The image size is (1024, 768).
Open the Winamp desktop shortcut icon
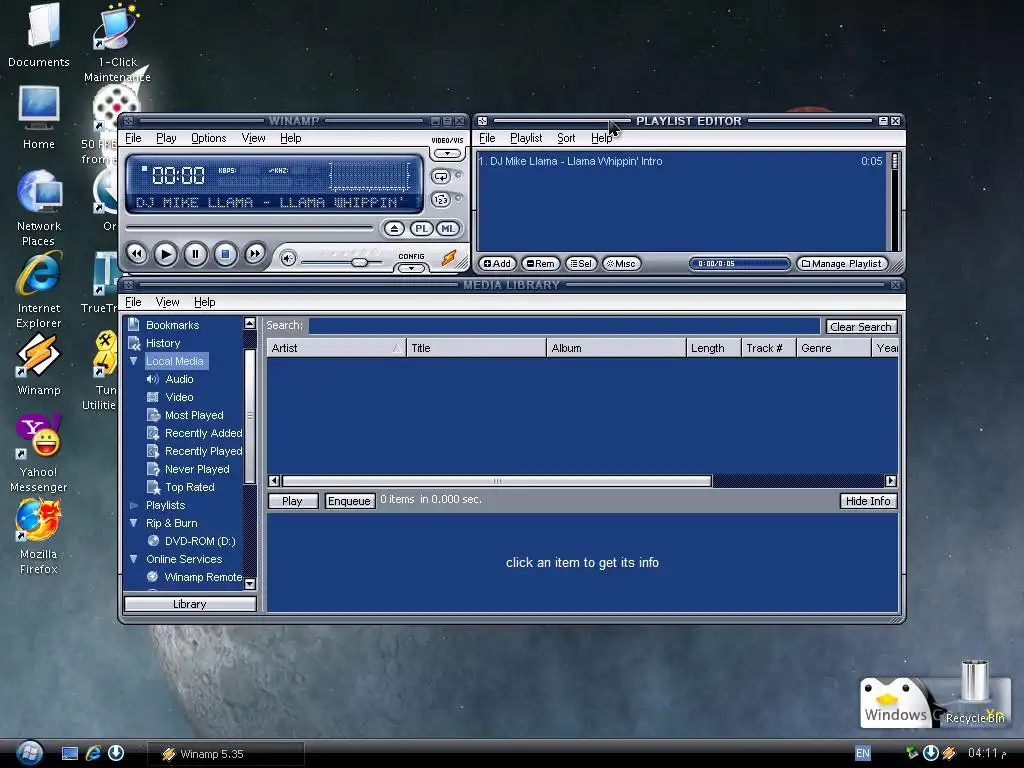39,356
